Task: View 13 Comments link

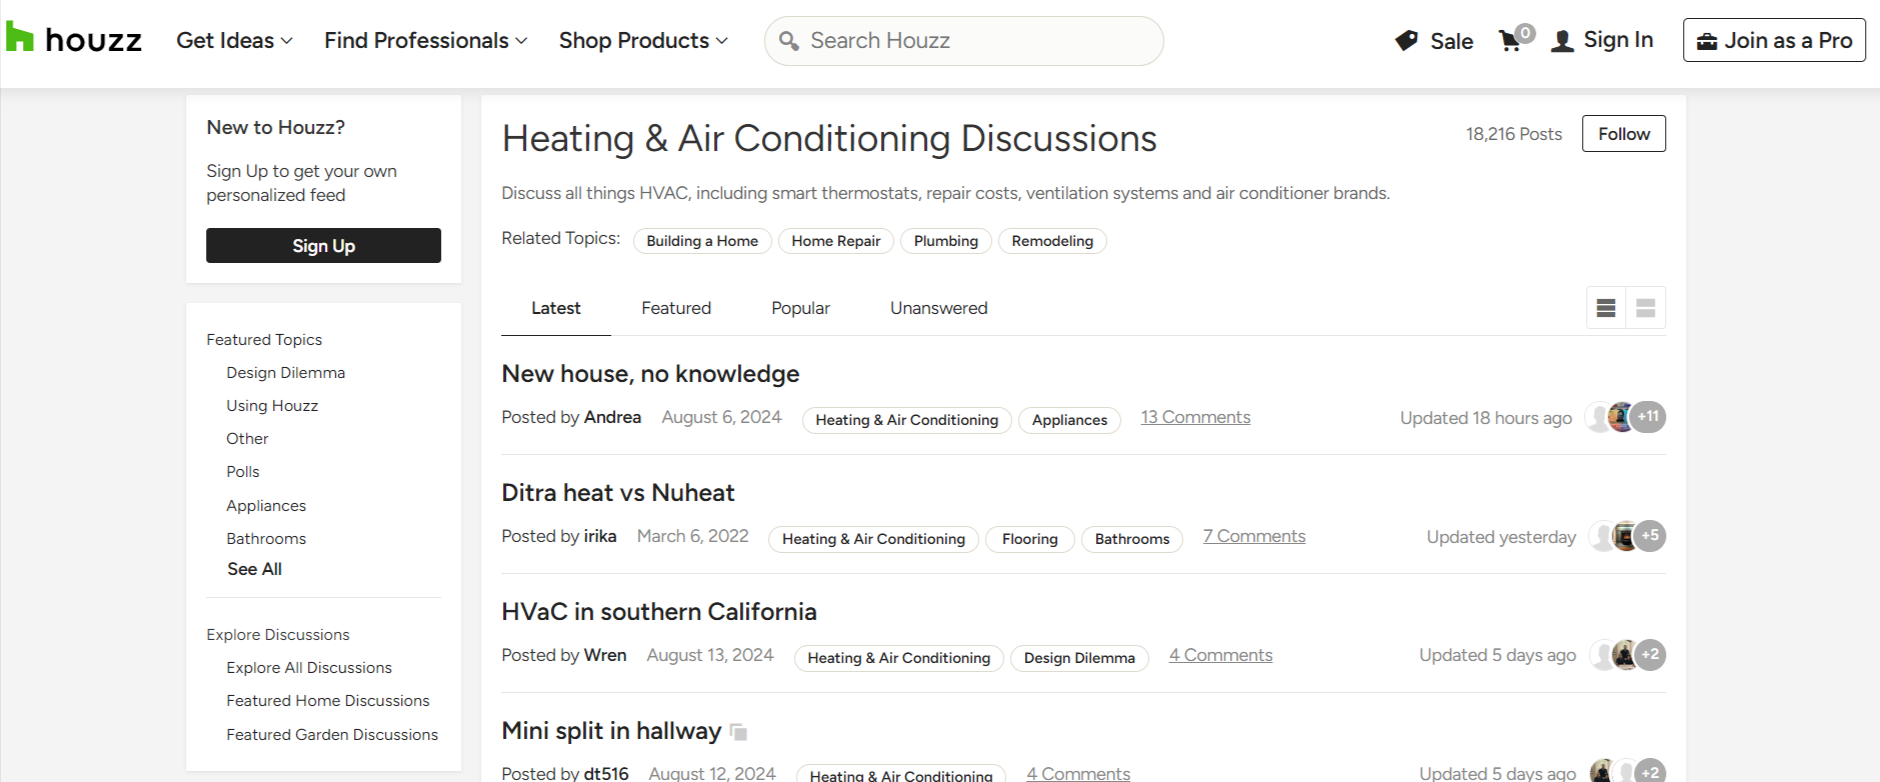Action: click(1195, 417)
